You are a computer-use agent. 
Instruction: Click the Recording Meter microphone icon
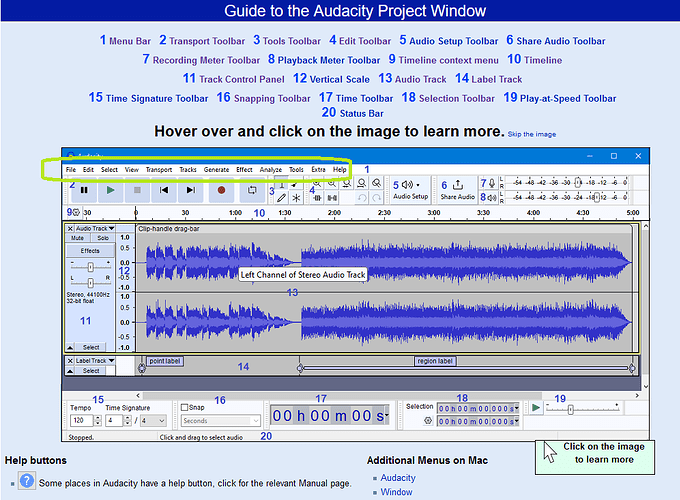[492, 183]
